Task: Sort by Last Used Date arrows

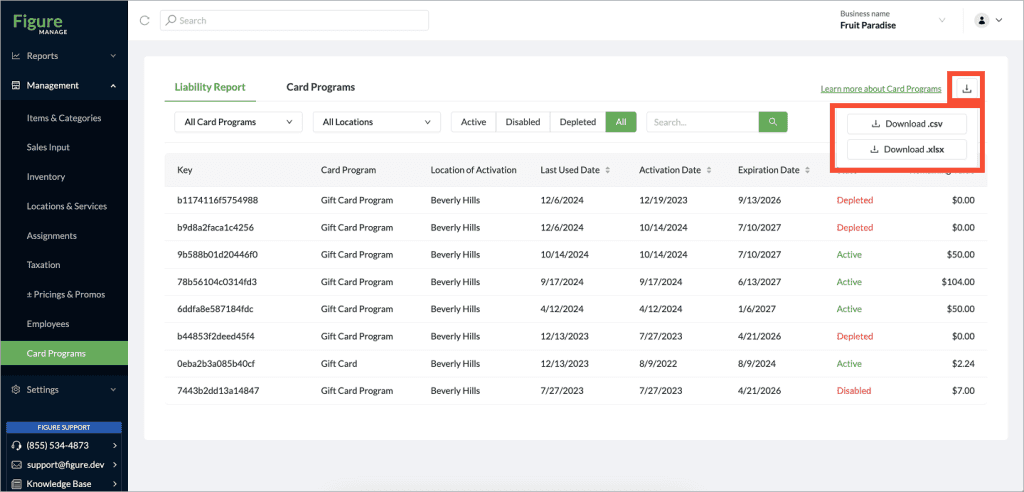Action: click(607, 170)
